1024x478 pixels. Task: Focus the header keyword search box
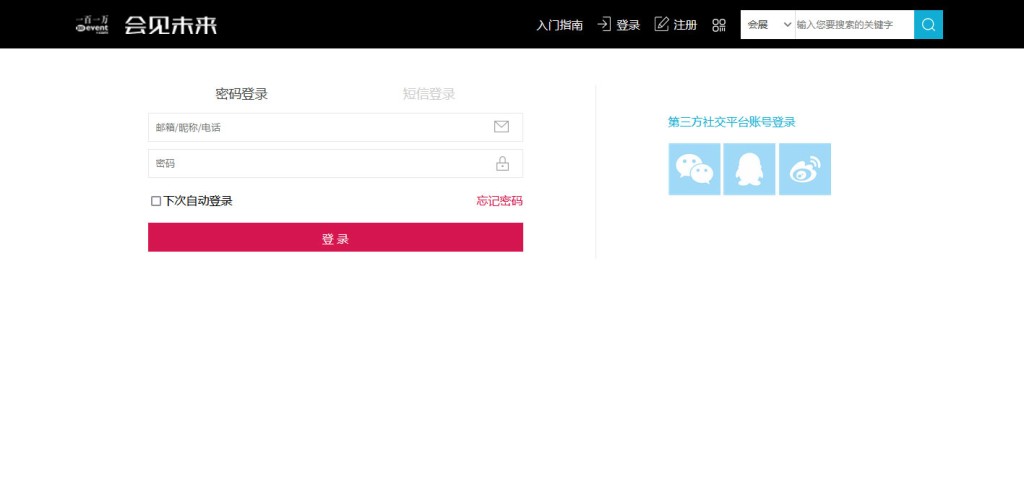tap(854, 25)
